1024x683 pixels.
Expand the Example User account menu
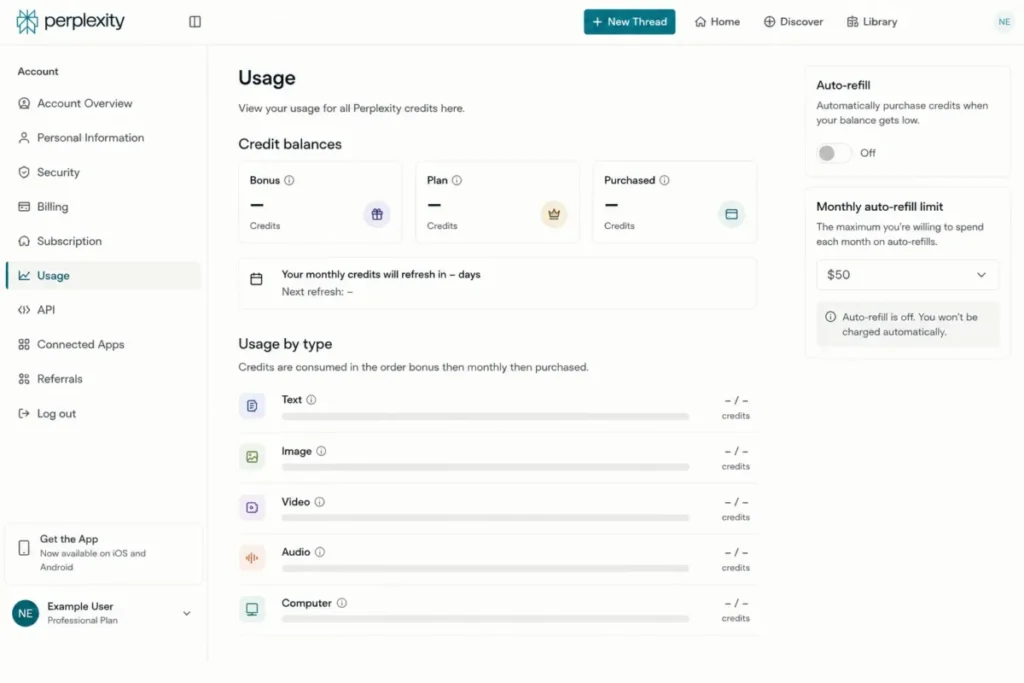tap(187, 614)
